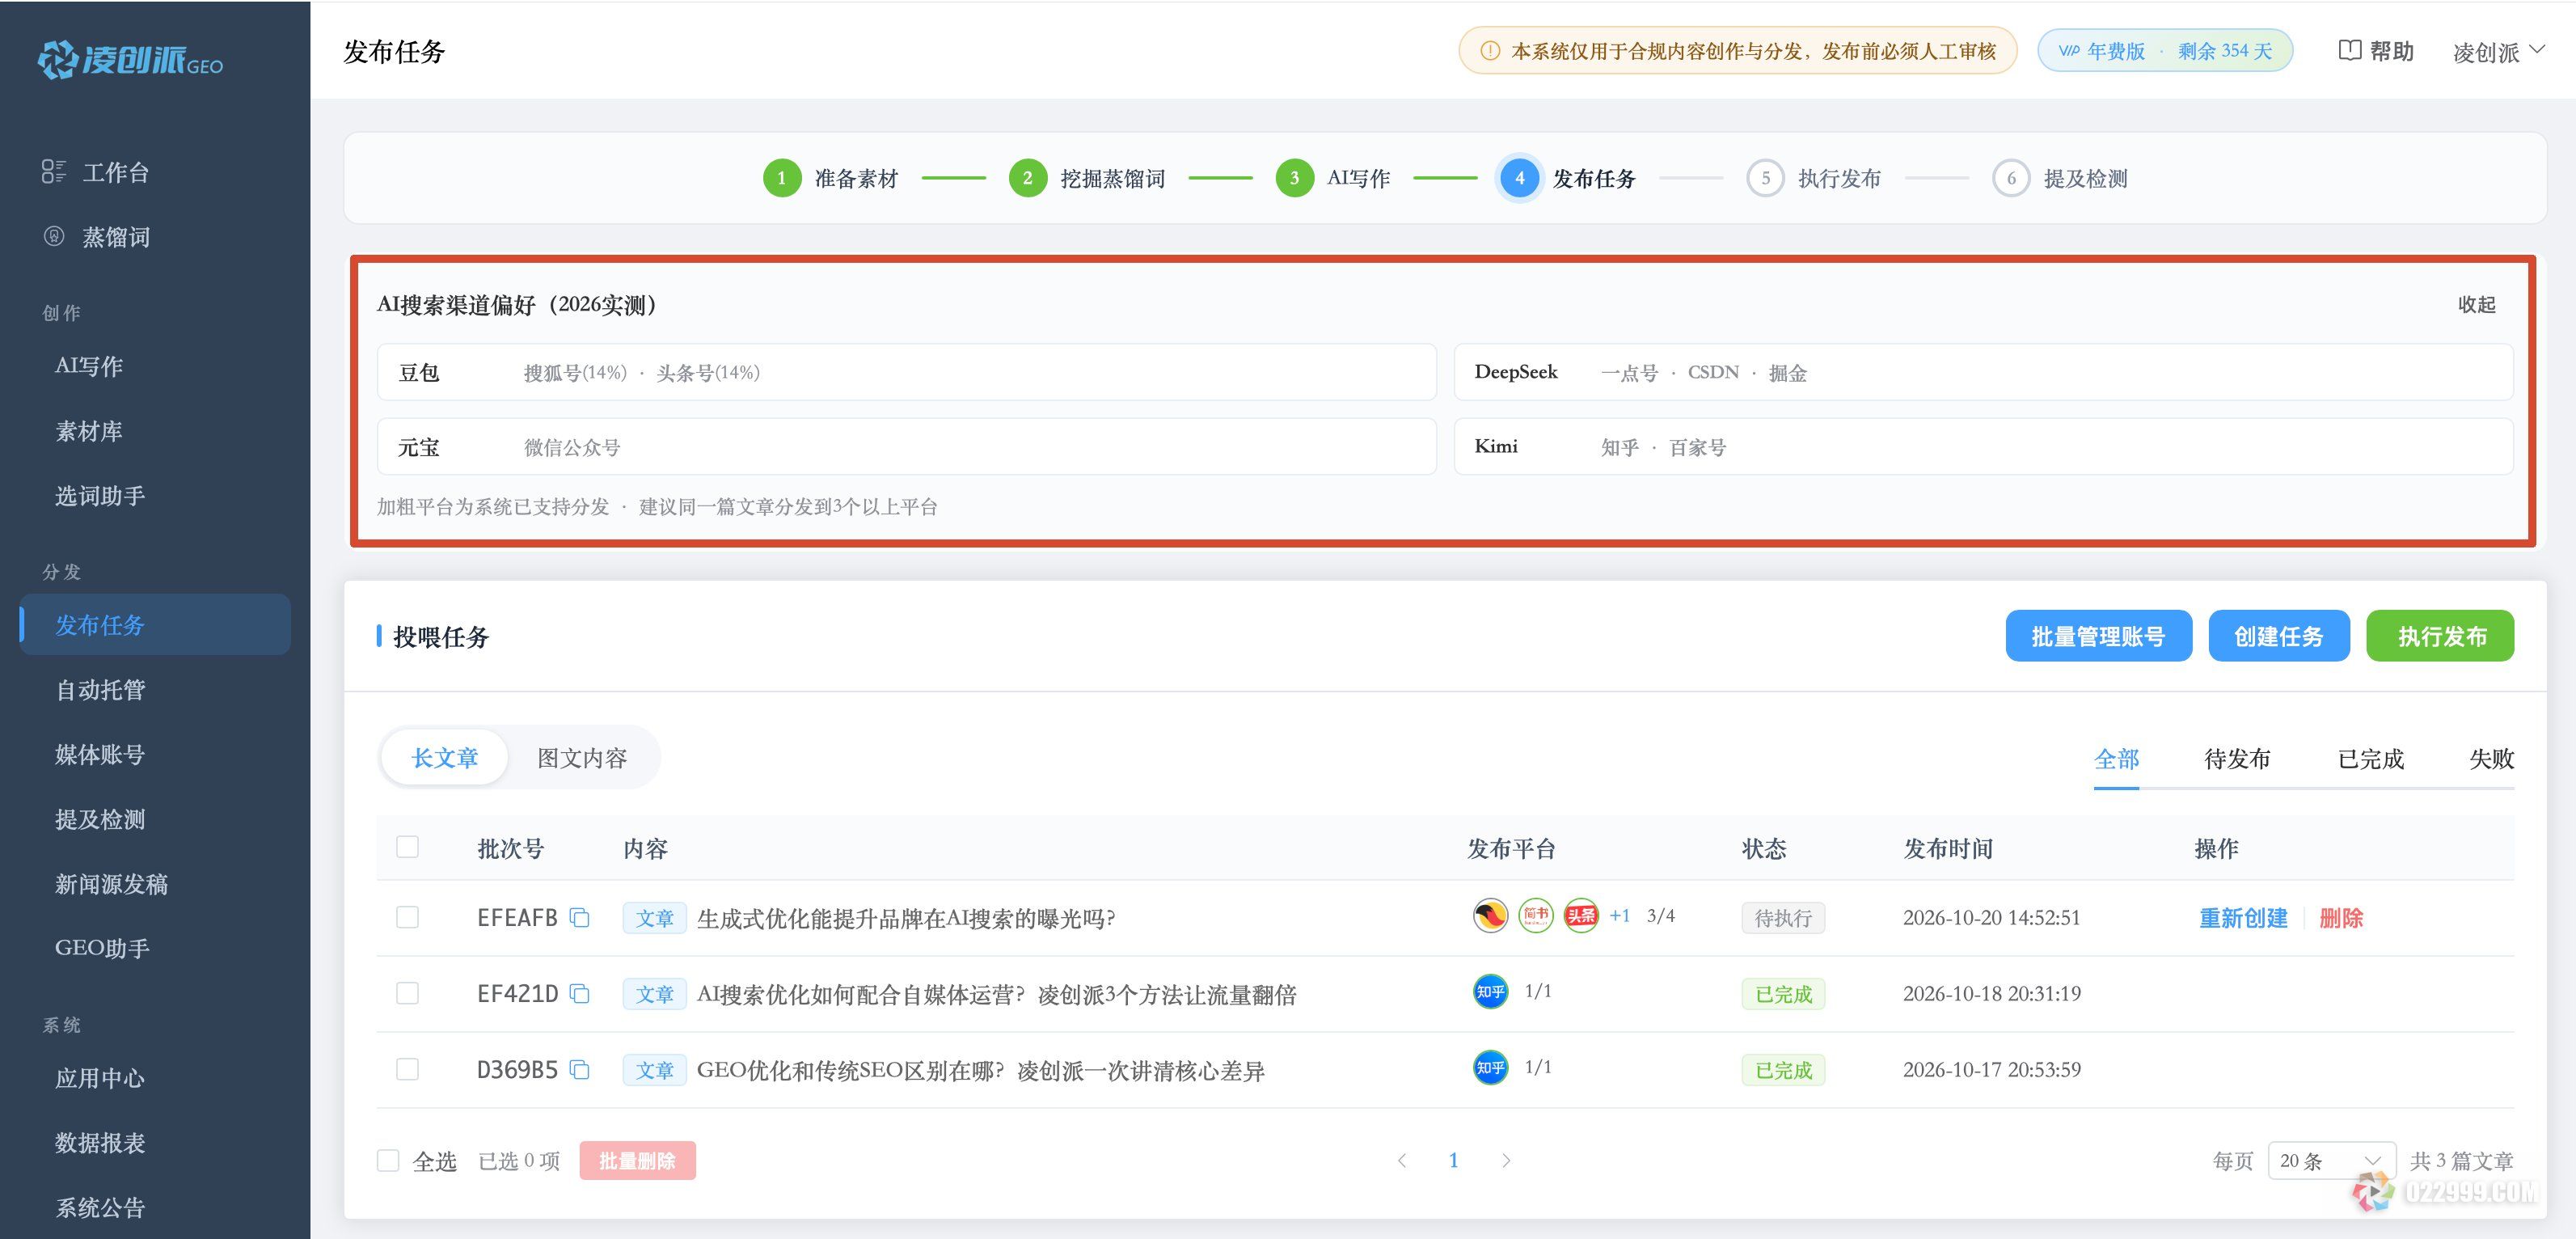Click the 批量管理账号 button
The width and height of the screenshot is (2576, 1239).
(2098, 636)
